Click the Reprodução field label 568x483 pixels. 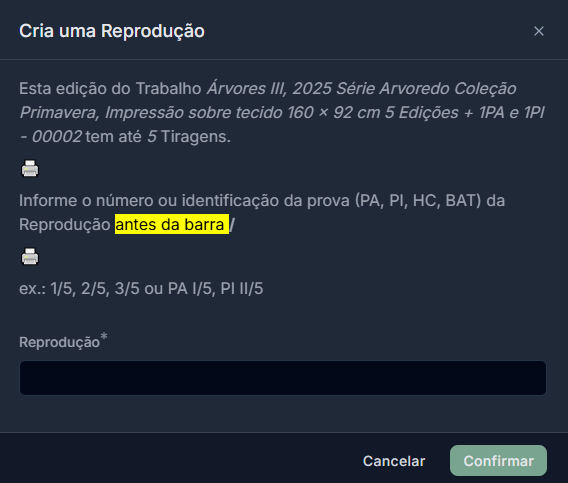[x=59, y=342]
